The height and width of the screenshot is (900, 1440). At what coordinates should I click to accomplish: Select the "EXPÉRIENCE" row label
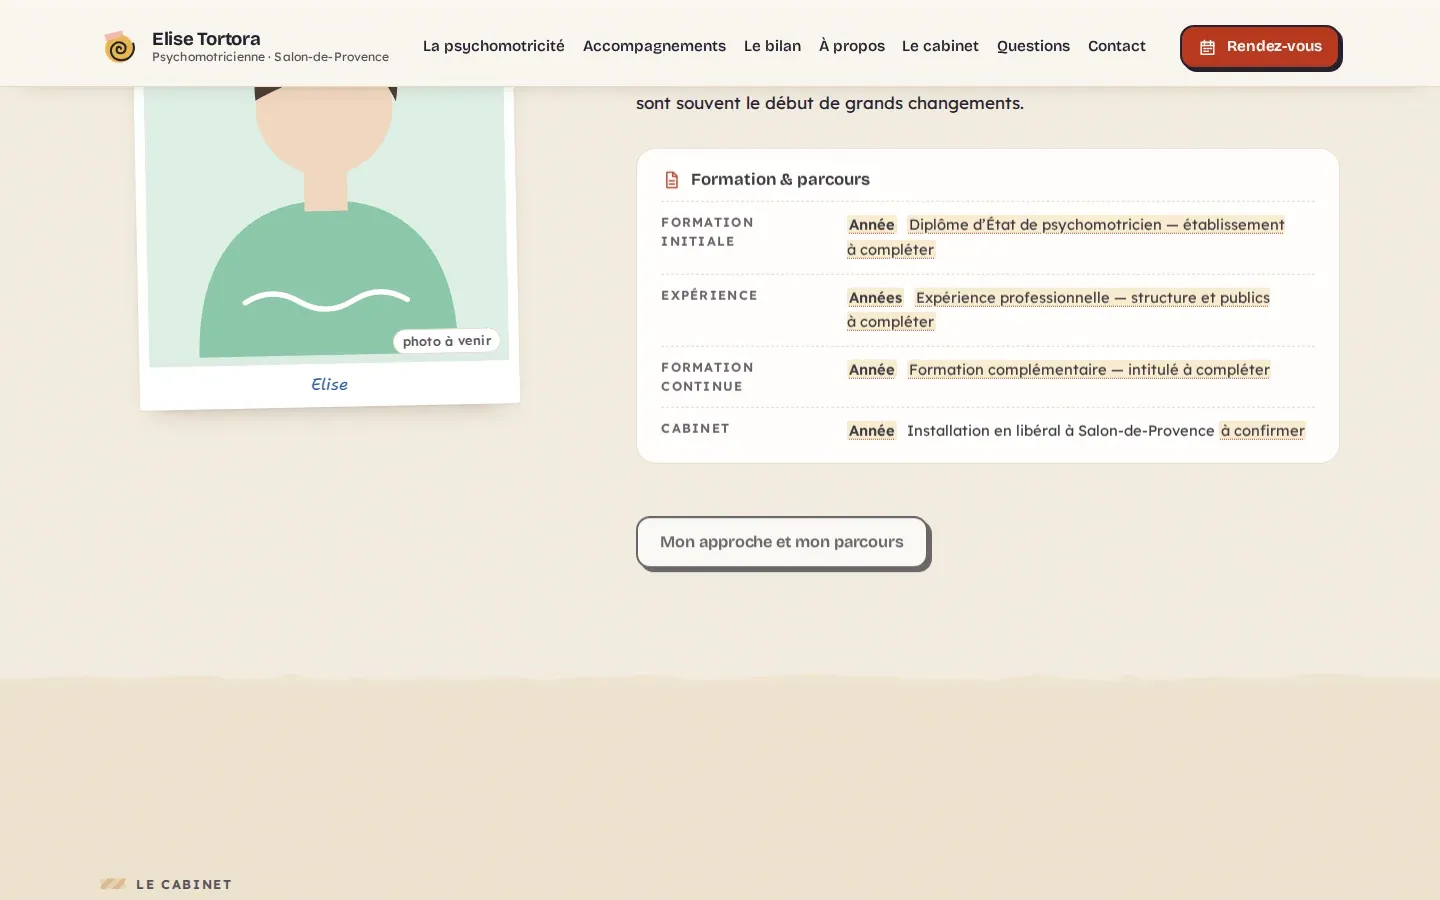[x=709, y=295]
